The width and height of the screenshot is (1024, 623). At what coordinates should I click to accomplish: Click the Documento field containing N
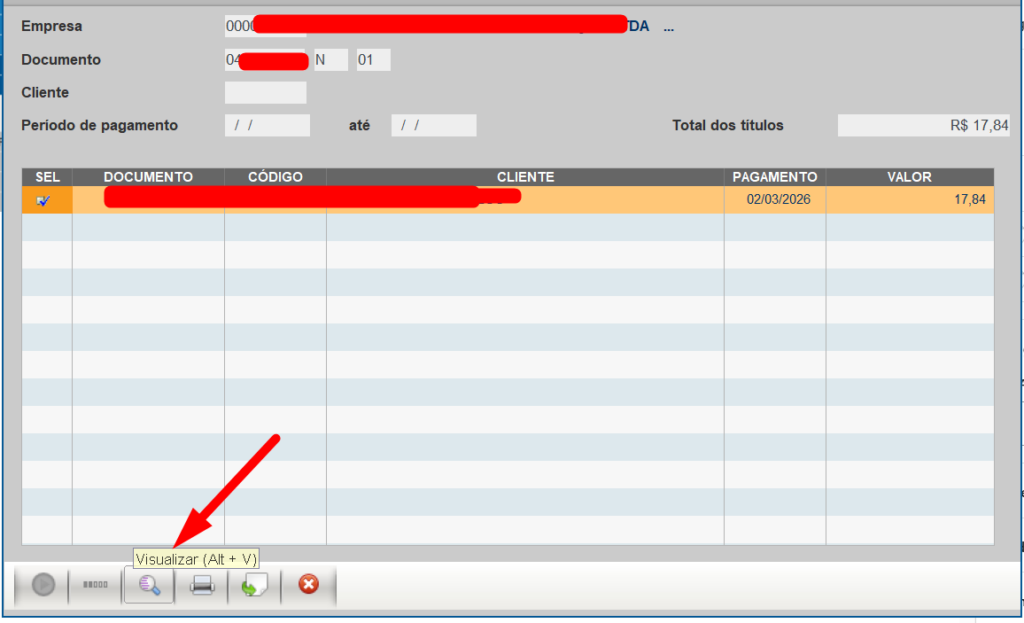click(330, 60)
